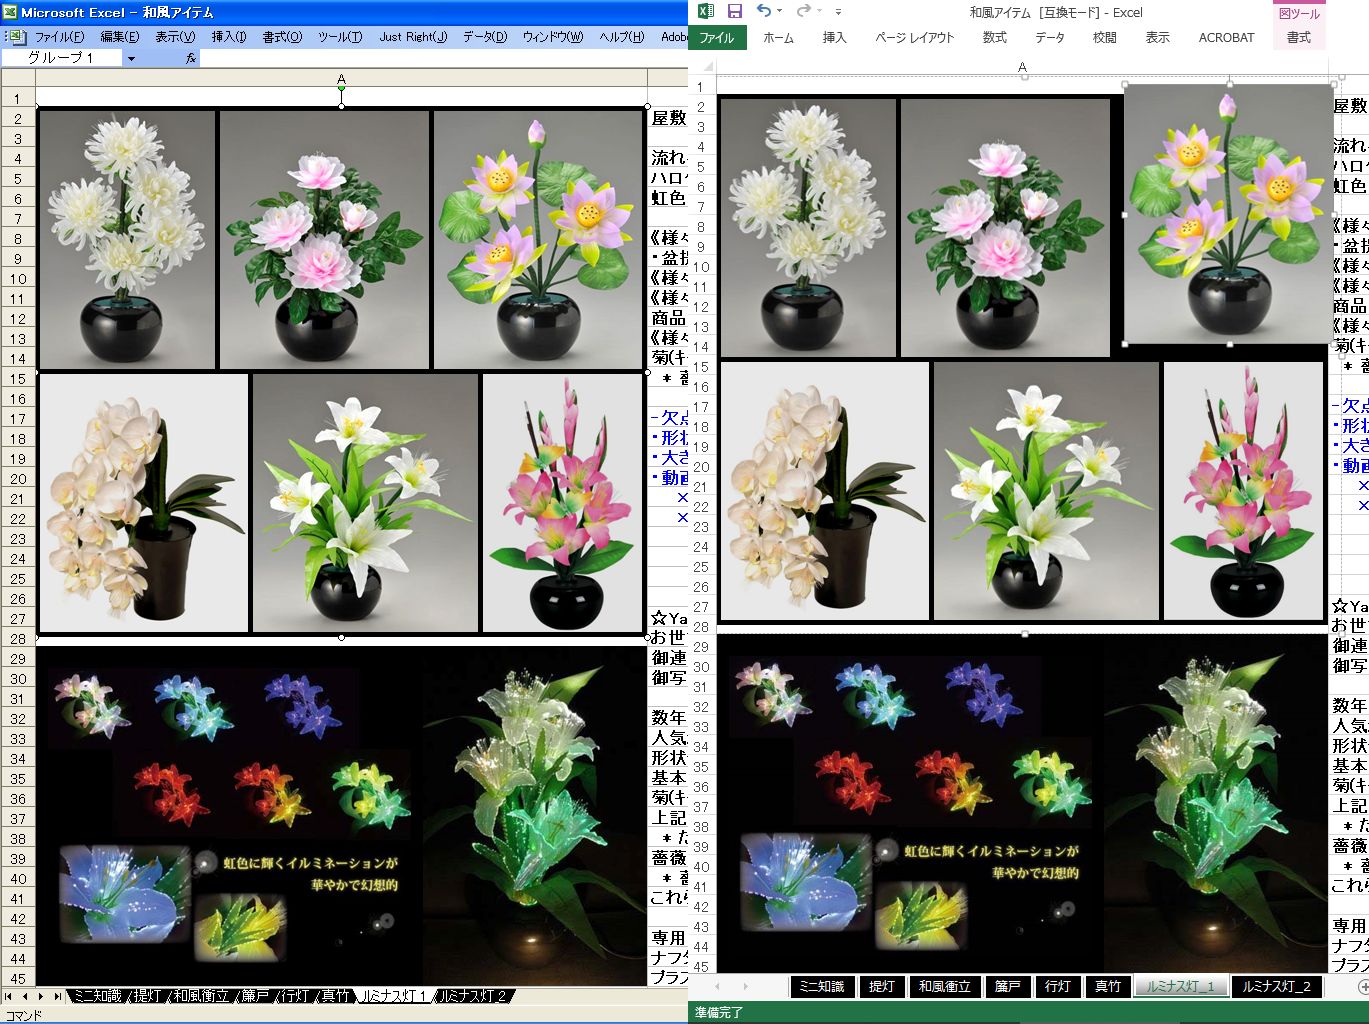
Task: Open the 表示(V) menu in old Excel
Action: pyautogui.click(x=175, y=37)
